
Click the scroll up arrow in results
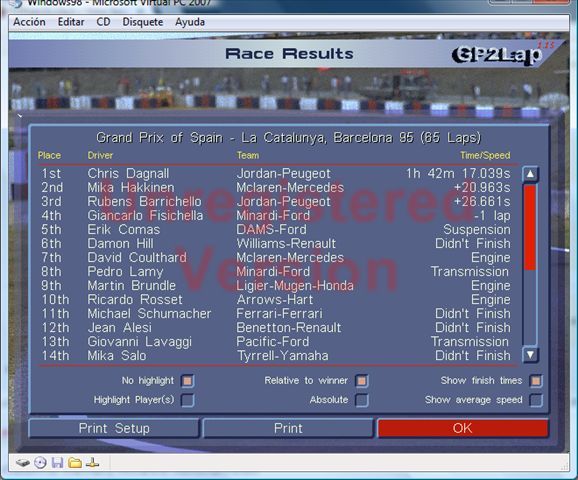coord(530,174)
